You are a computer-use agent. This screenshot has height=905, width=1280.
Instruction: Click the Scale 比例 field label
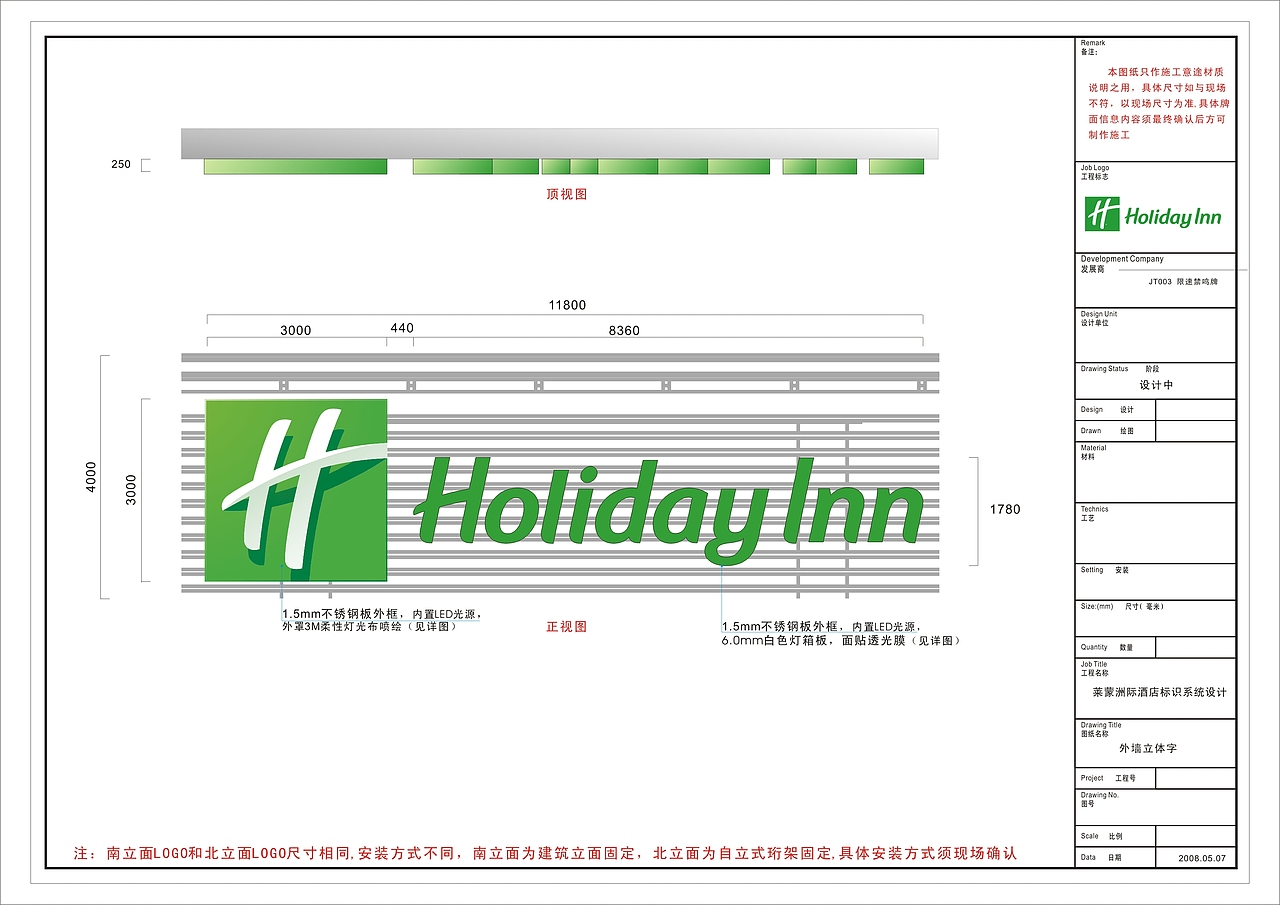[1103, 836]
